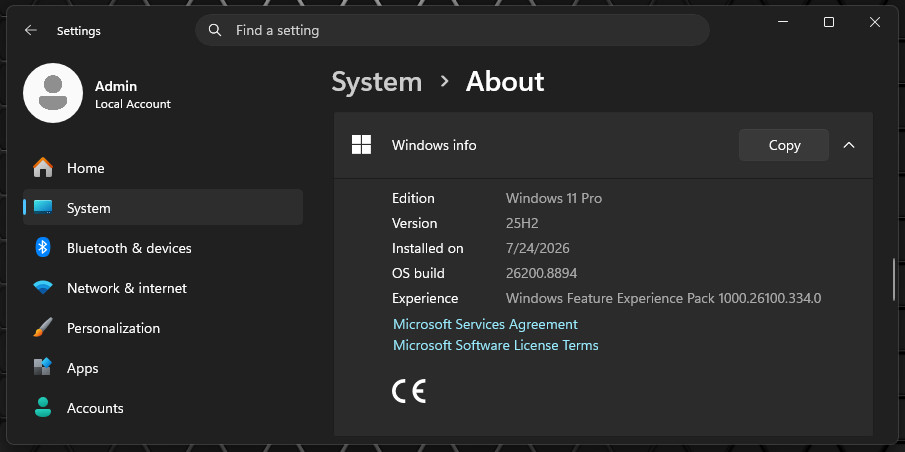This screenshot has width=905, height=452.
Task: Click the Home house icon
Action: [x=43, y=168]
